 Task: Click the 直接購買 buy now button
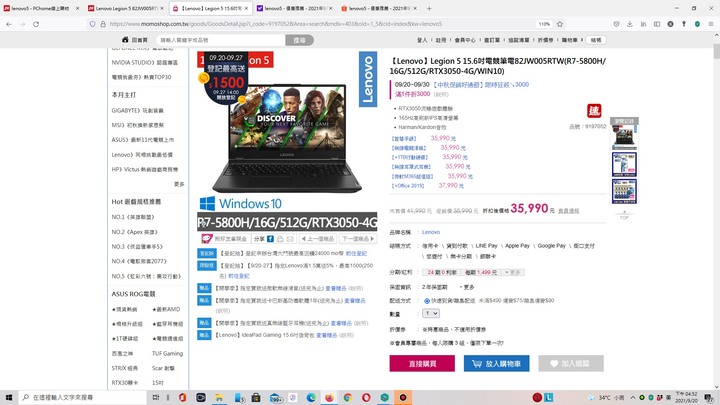422,363
